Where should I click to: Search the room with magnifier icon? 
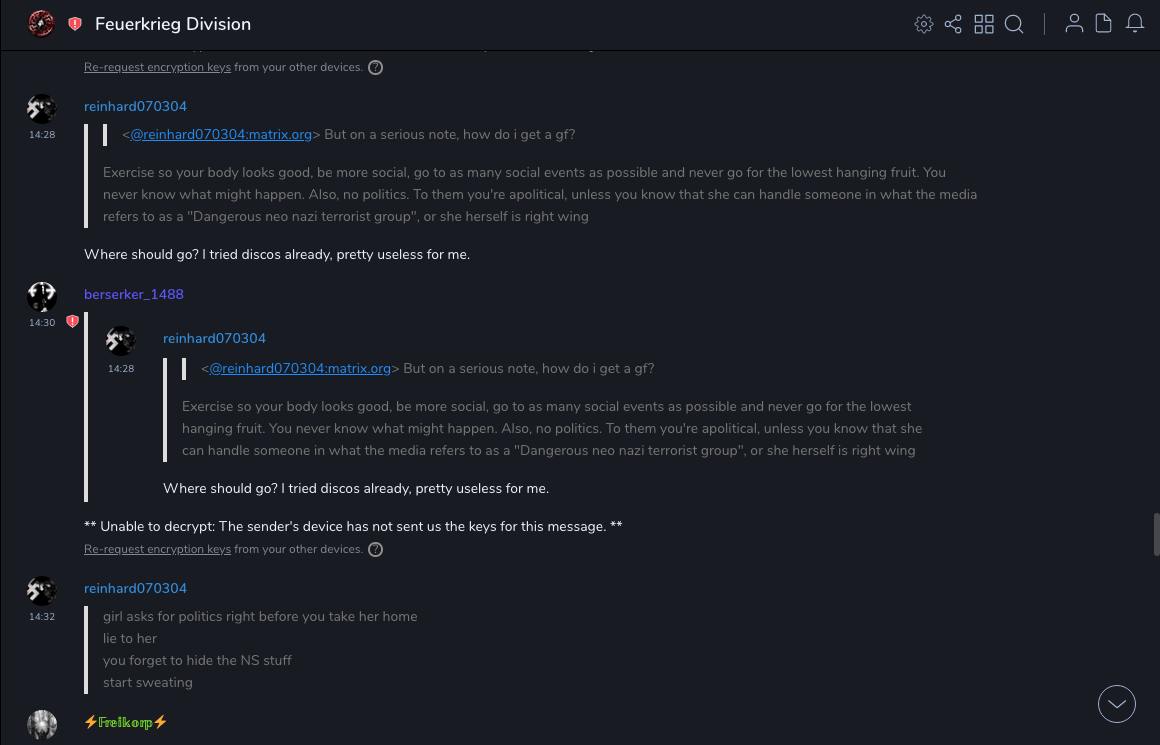coord(1014,24)
